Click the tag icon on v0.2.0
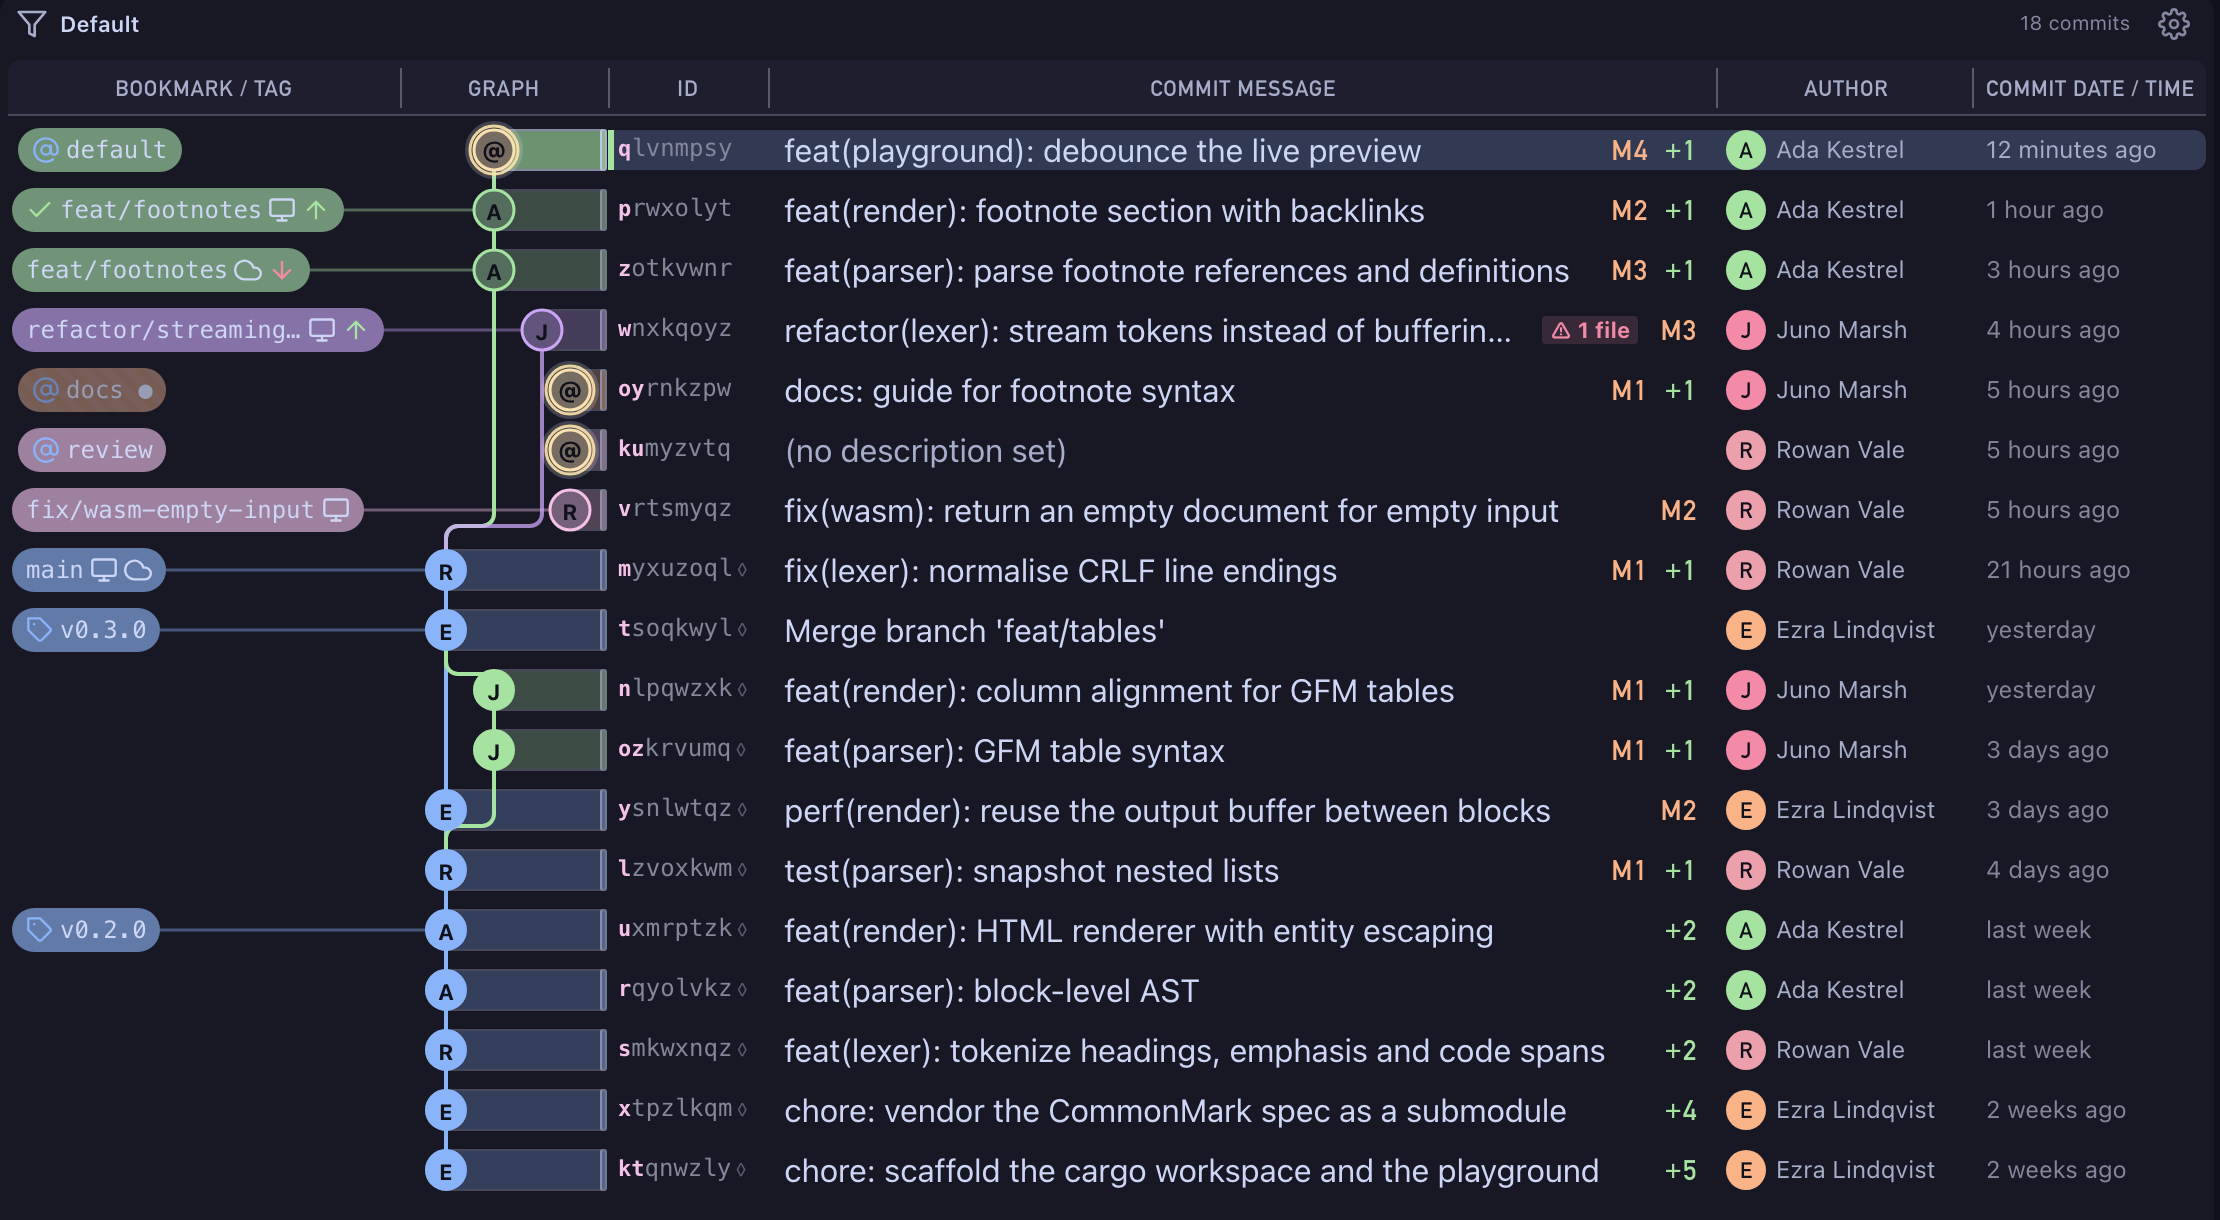Image resolution: width=2220 pixels, height=1220 pixels. 39,930
